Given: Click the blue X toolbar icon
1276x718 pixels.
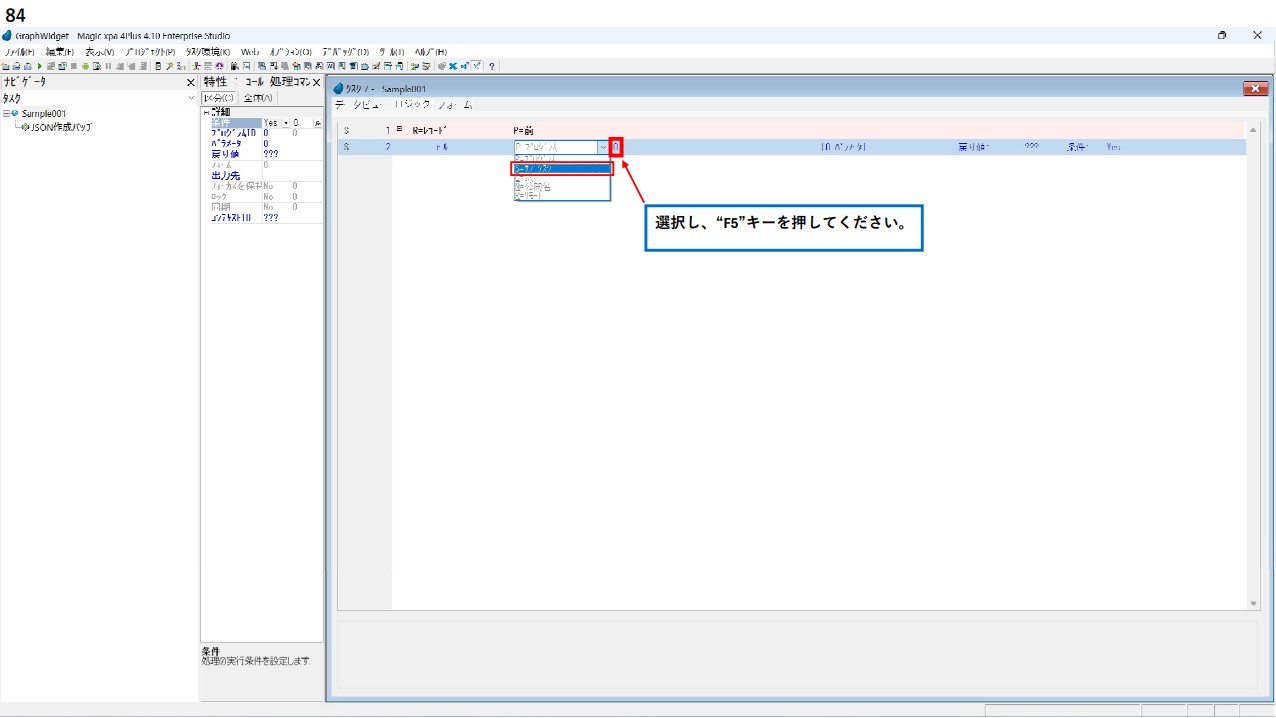Looking at the screenshot, I should 453,66.
